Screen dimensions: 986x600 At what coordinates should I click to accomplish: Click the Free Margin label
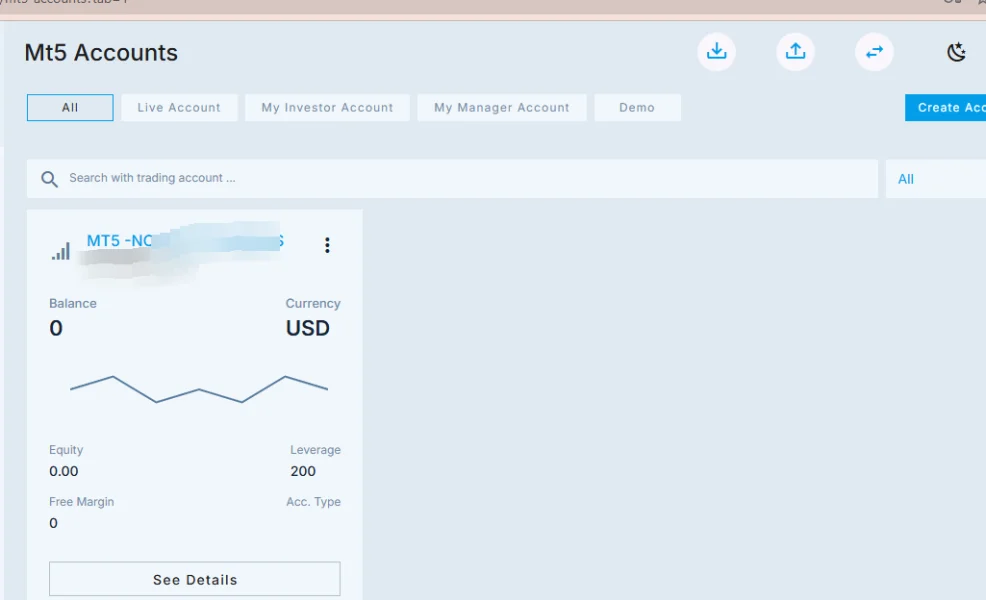pos(82,502)
